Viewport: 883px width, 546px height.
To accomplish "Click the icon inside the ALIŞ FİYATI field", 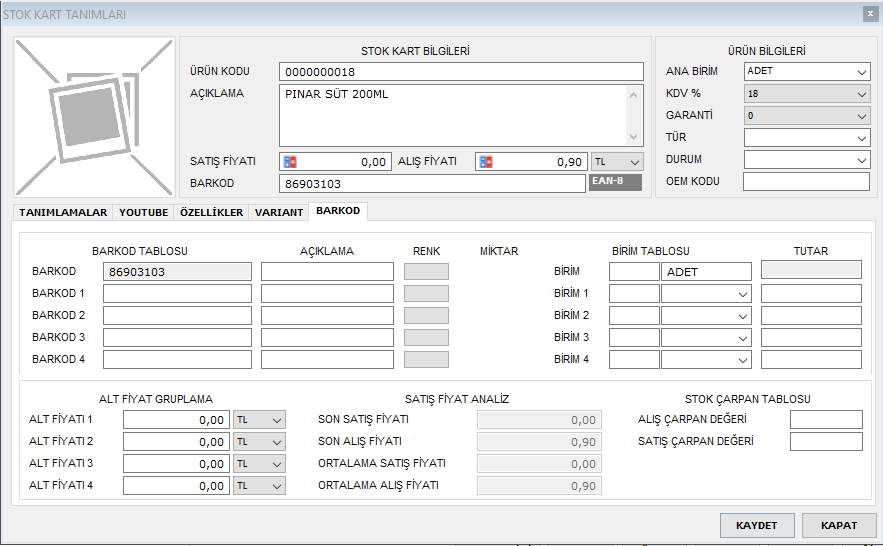I will pos(486,162).
